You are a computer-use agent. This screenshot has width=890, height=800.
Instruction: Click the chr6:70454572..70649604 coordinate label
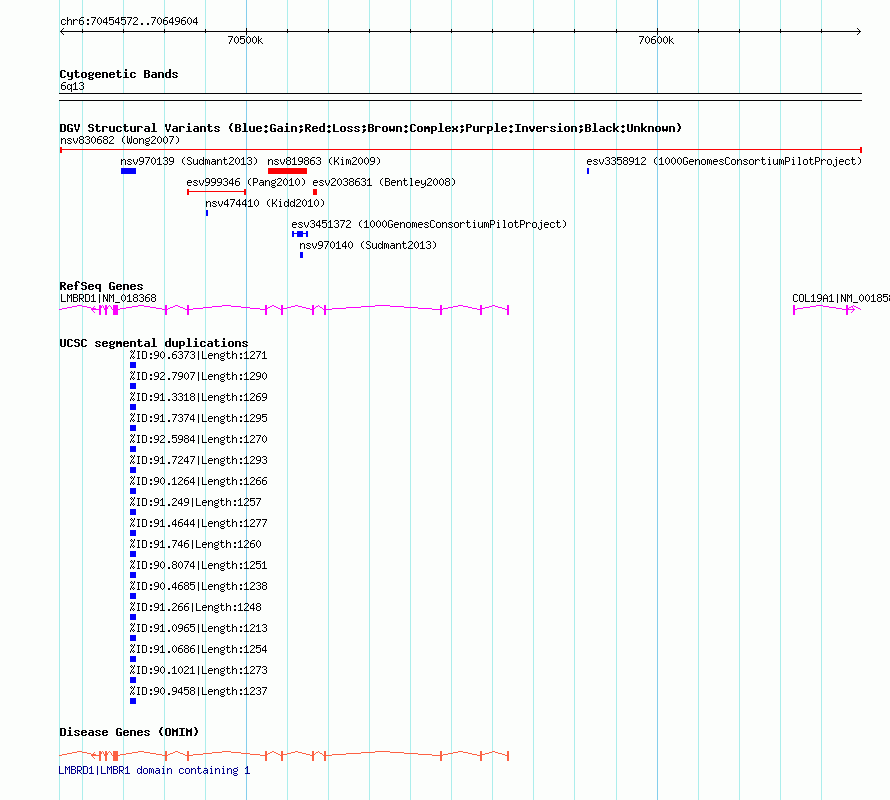click(129, 22)
